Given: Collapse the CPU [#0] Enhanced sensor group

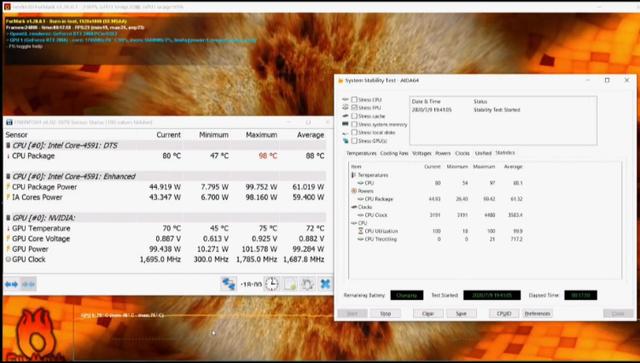Looking at the screenshot, I should tap(8, 176).
